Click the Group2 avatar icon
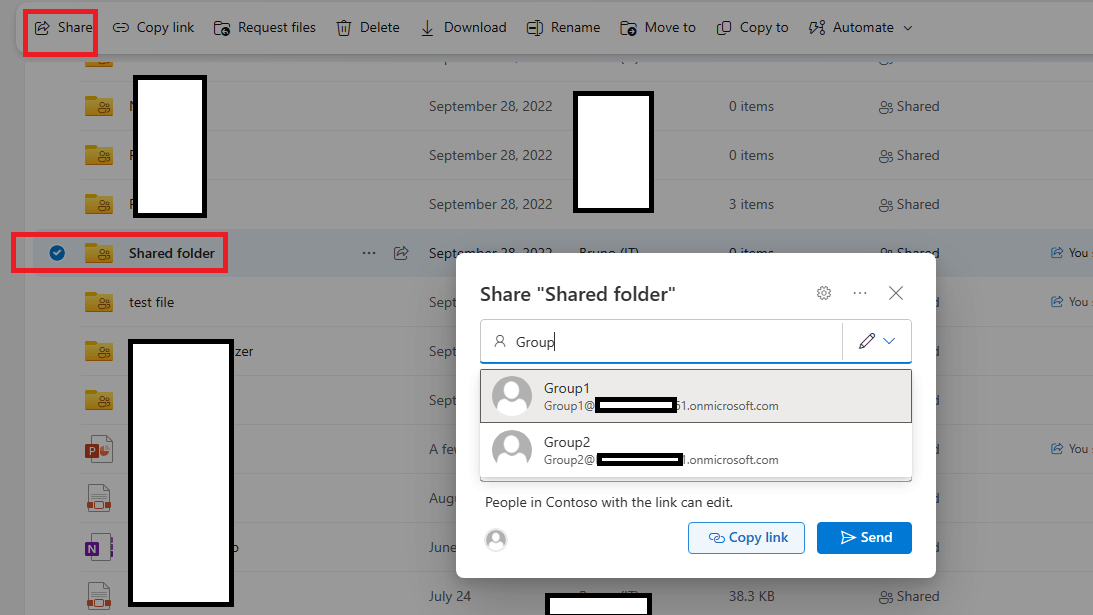1093x615 pixels. coord(512,450)
